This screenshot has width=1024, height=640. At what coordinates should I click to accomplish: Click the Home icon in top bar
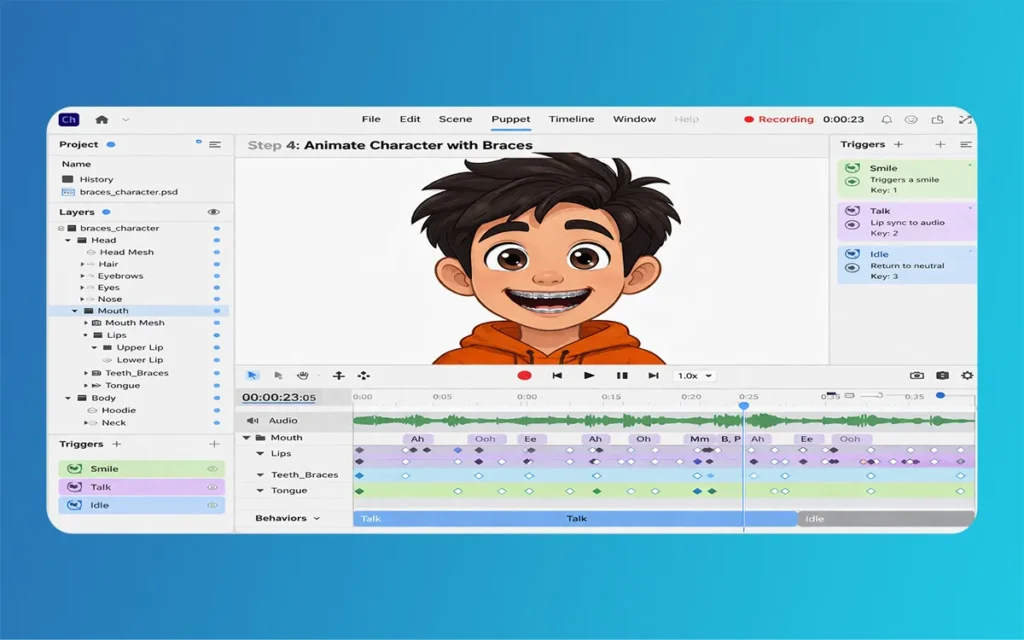point(102,120)
